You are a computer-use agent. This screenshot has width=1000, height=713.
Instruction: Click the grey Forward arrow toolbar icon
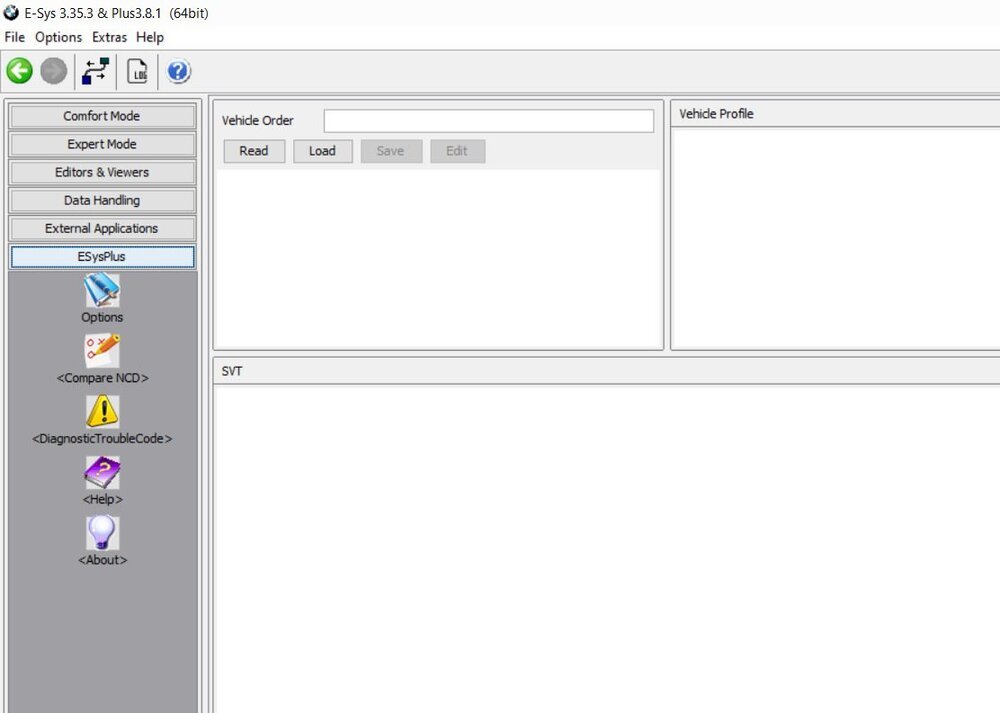tap(54, 71)
